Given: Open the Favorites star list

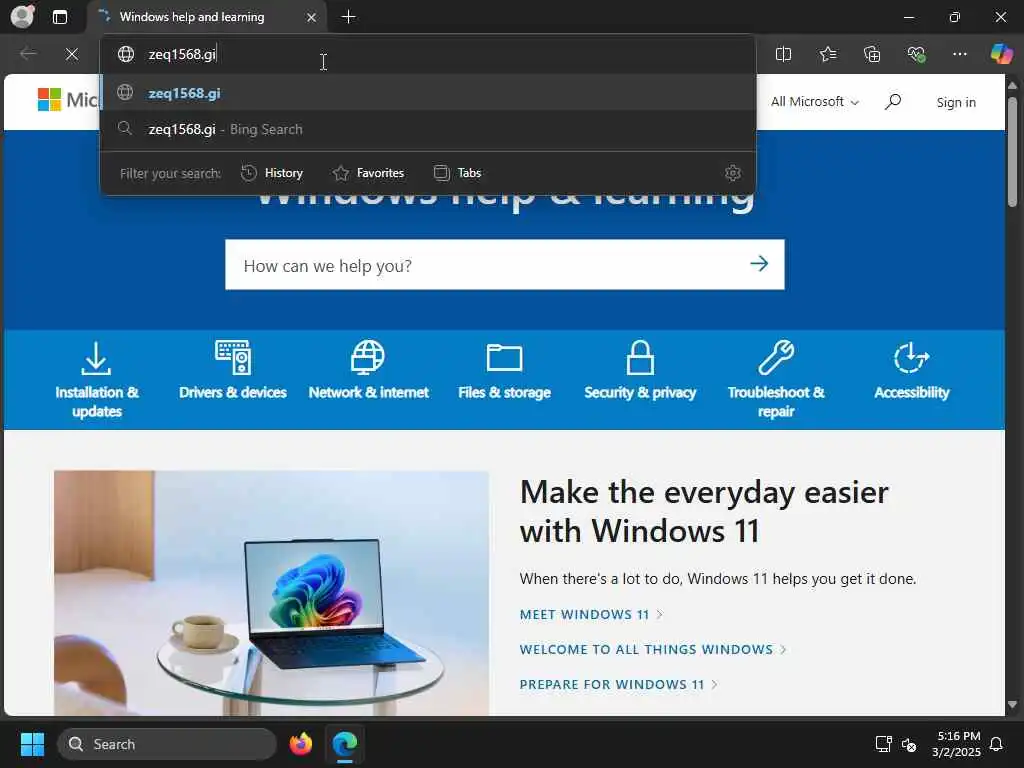Looking at the screenshot, I should tap(827, 54).
